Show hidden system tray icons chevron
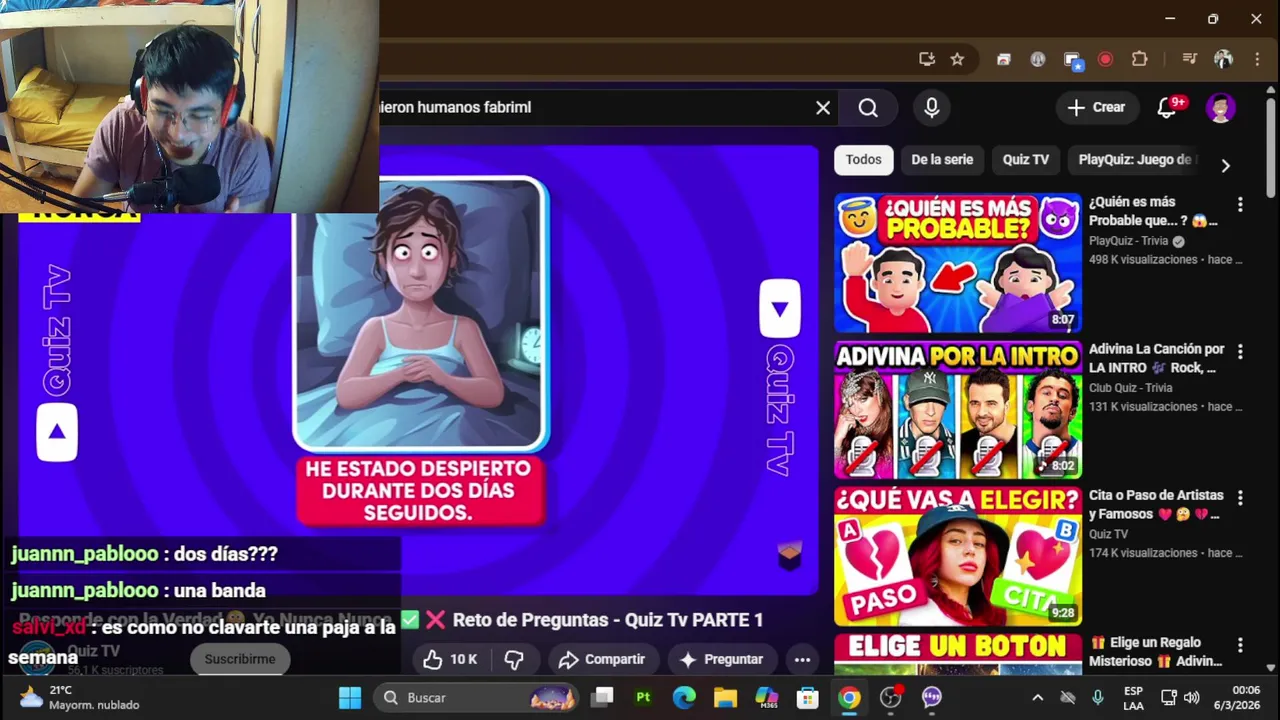Viewport: 1280px width, 720px height. [x=1037, y=698]
